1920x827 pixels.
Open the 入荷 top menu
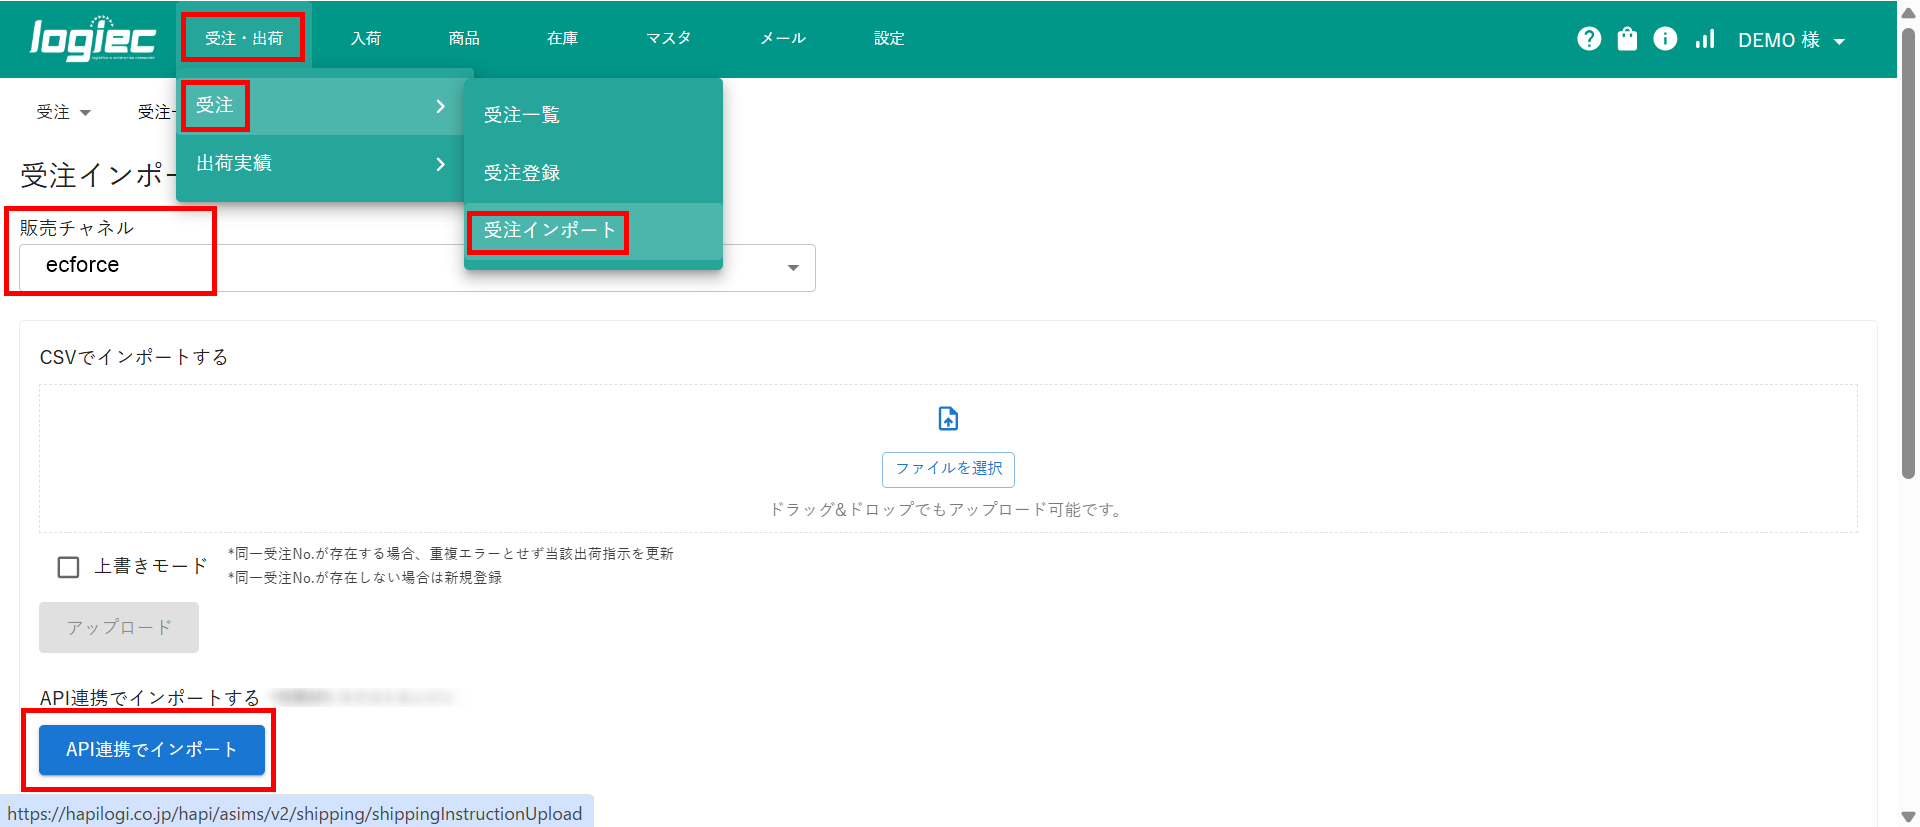[366, 39]
